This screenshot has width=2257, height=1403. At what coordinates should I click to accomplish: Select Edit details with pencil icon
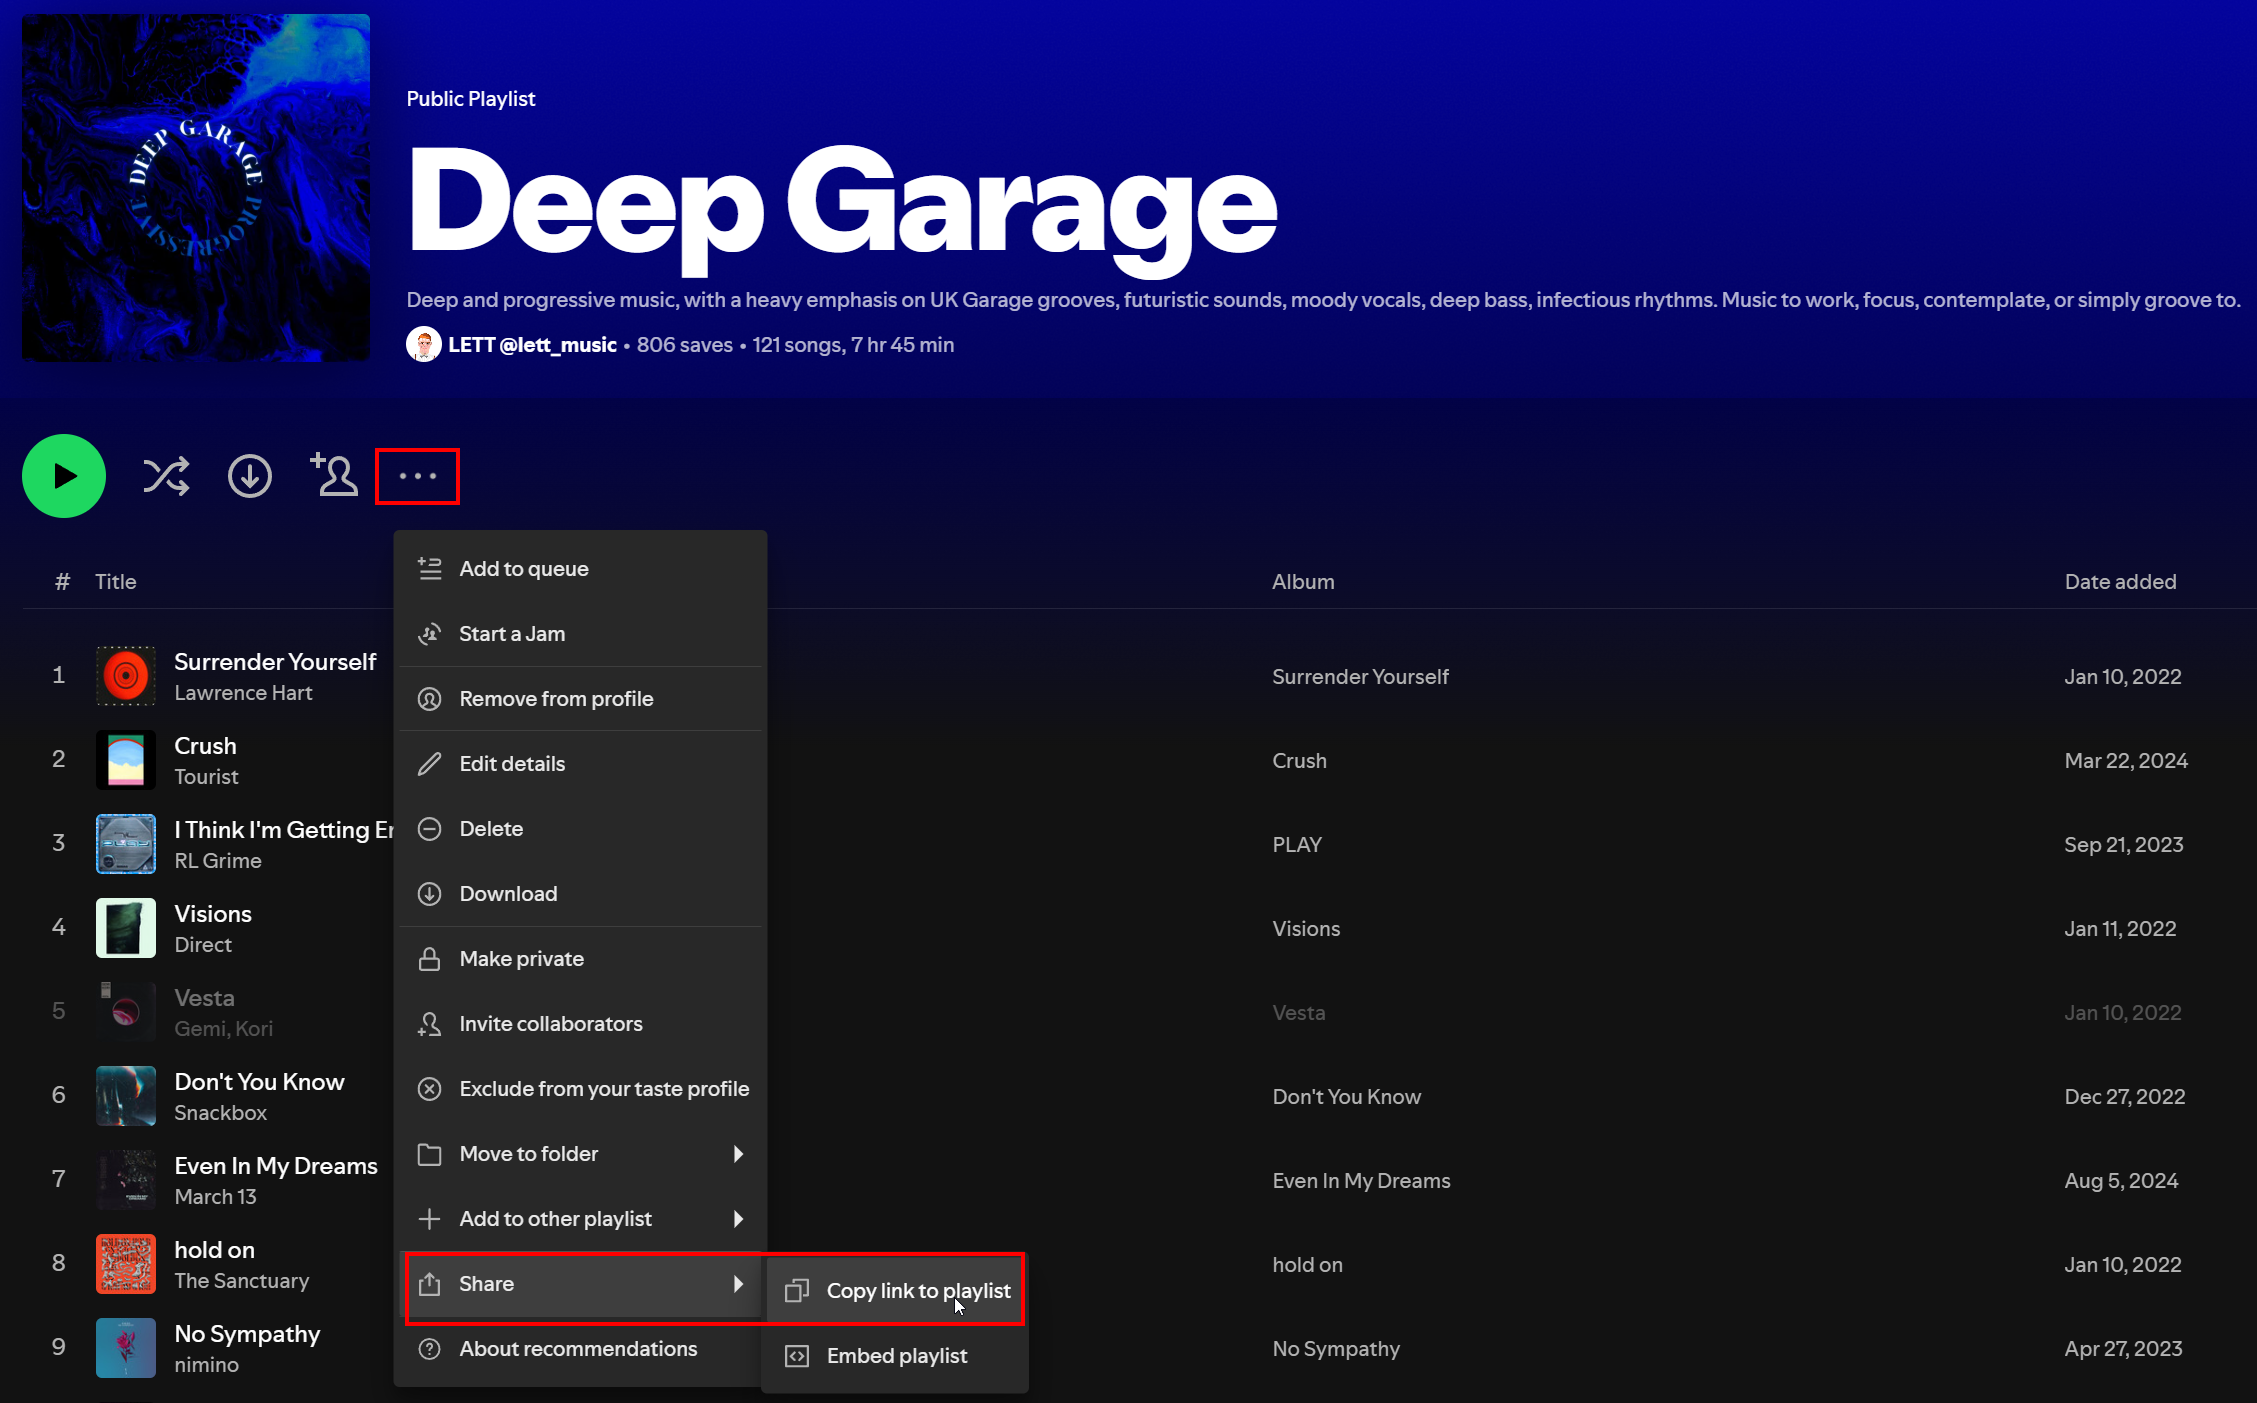coord(511,764)
